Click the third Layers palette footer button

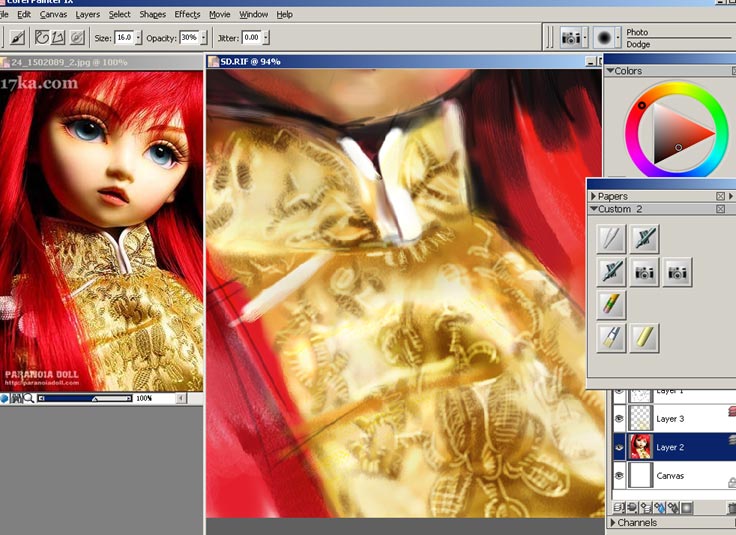pyautogui.click(x=646, y=507)
